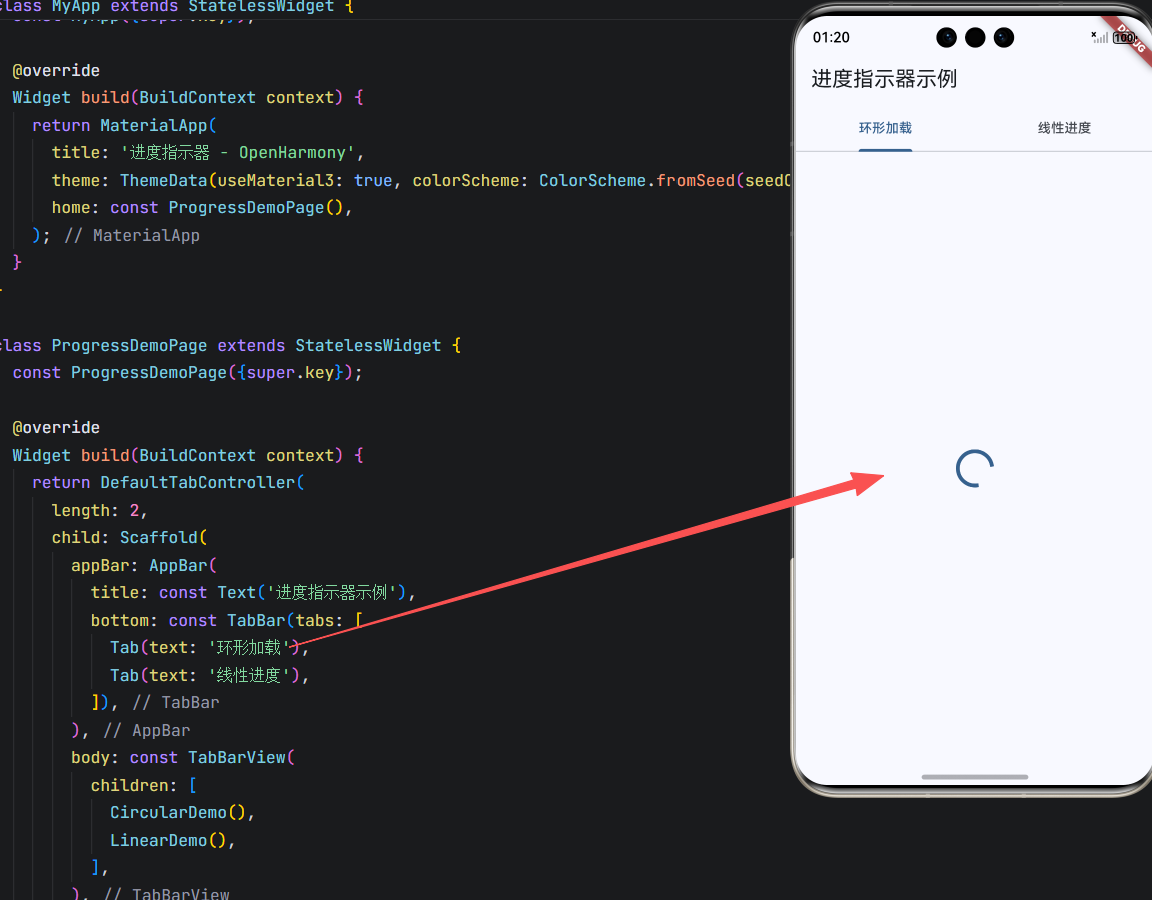1152x900 pixels.
Task: Tap the bottom home gesture bar
Action: (x=974, y=777)
